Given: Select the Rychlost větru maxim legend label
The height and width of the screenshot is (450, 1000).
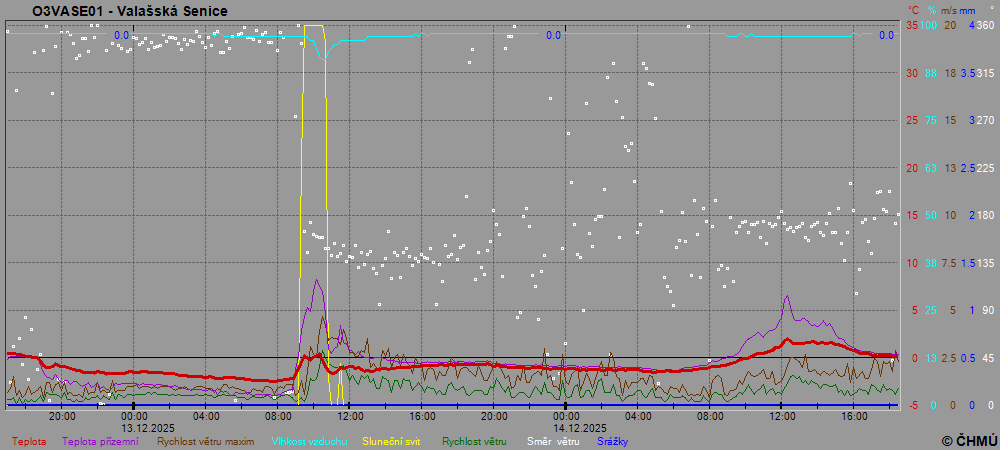Looking at the screenshot, I should [x=206, y=440].
